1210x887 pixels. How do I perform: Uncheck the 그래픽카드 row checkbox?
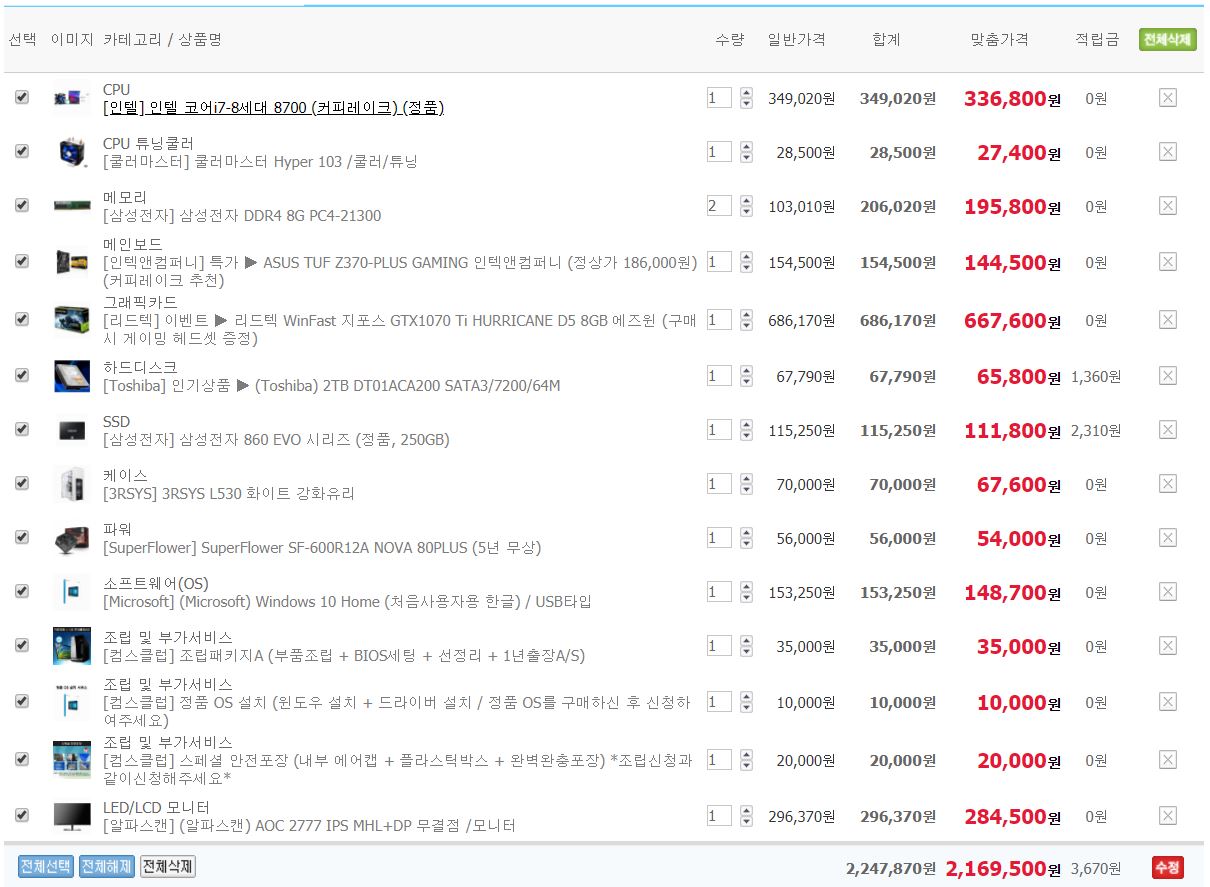pos(22,319)
